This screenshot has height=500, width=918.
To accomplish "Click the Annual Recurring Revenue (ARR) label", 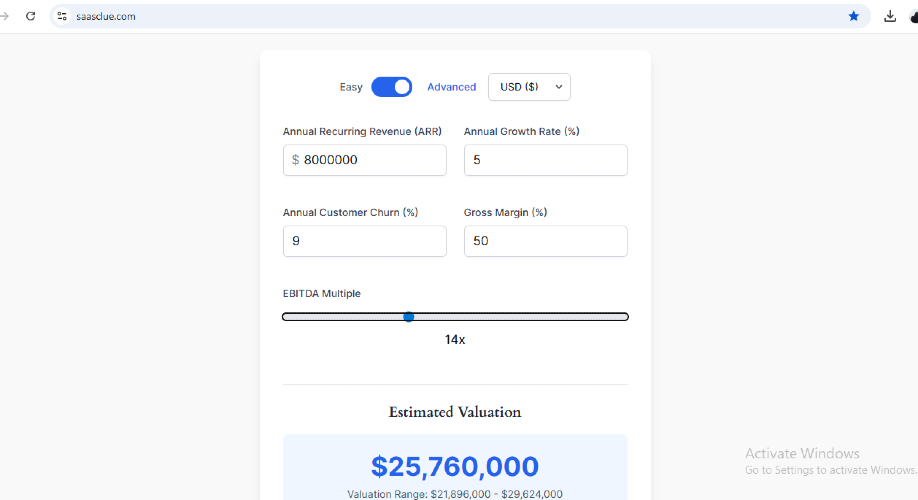I will (362, 132).
